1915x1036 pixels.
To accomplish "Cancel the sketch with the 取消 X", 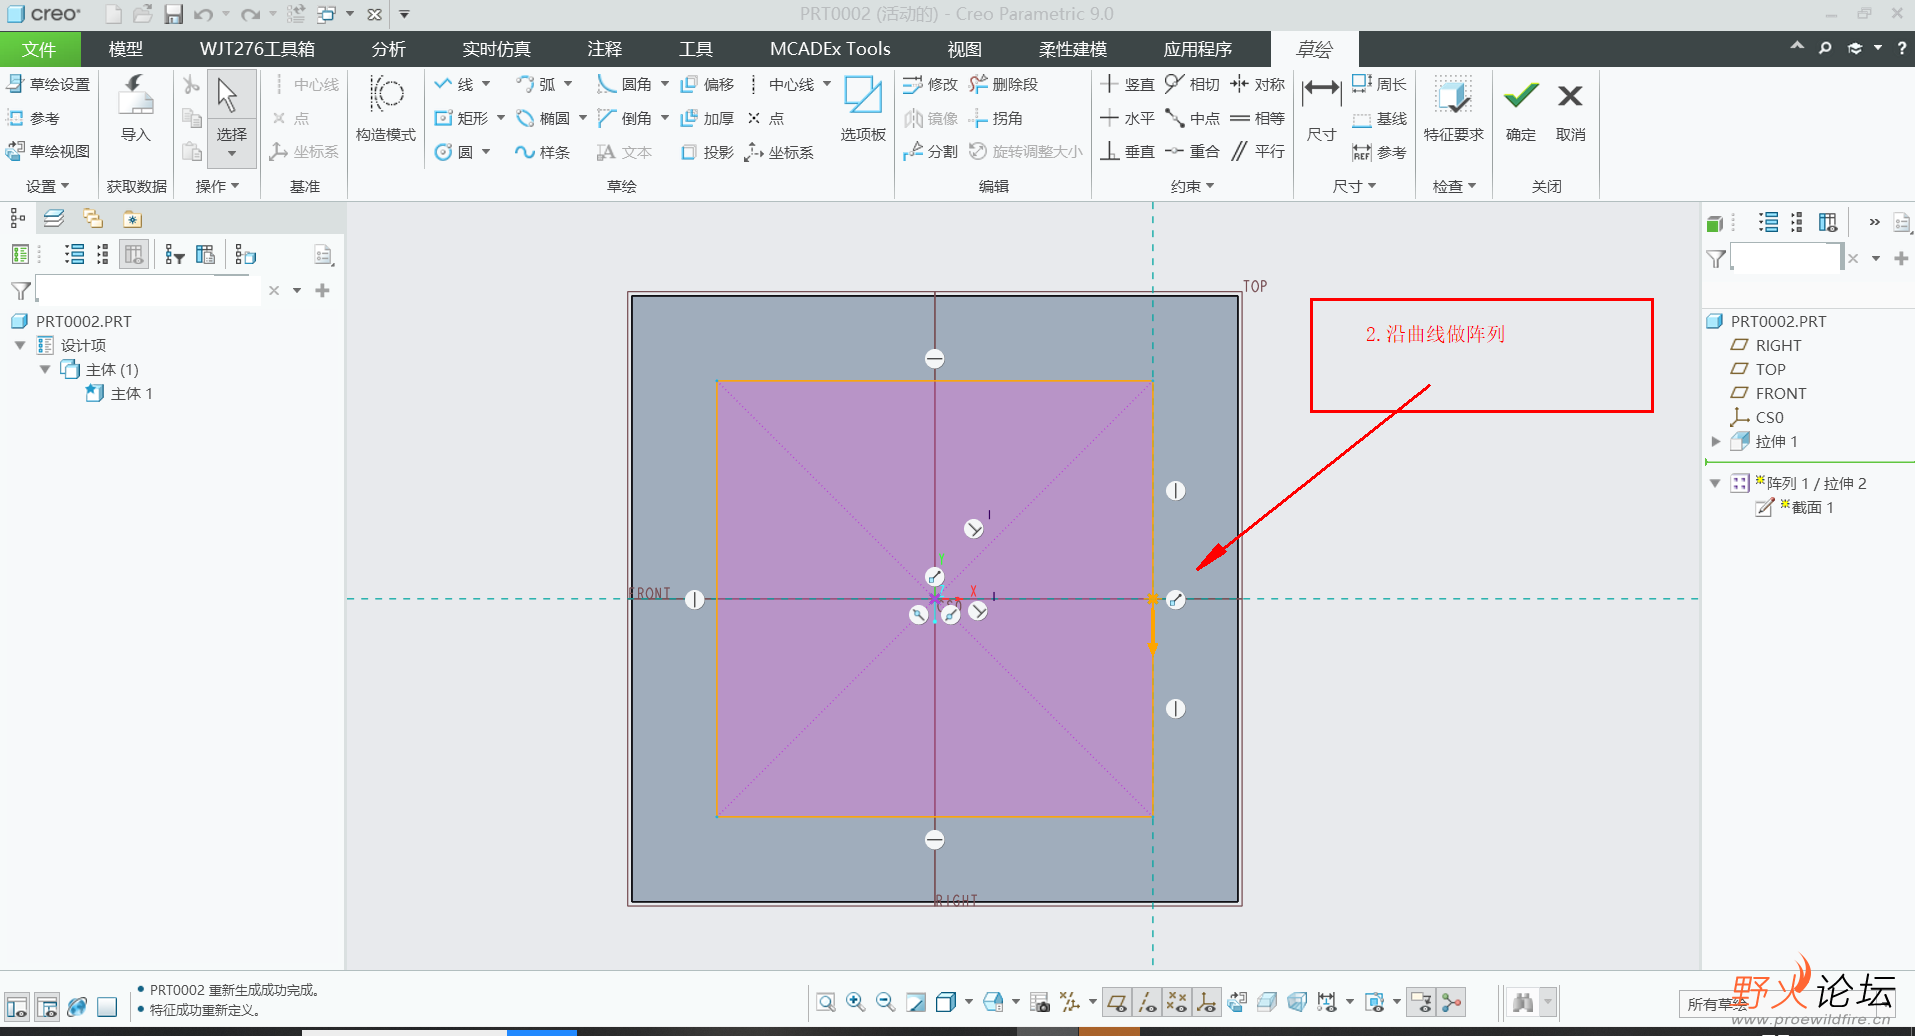I will point(1570,110).
